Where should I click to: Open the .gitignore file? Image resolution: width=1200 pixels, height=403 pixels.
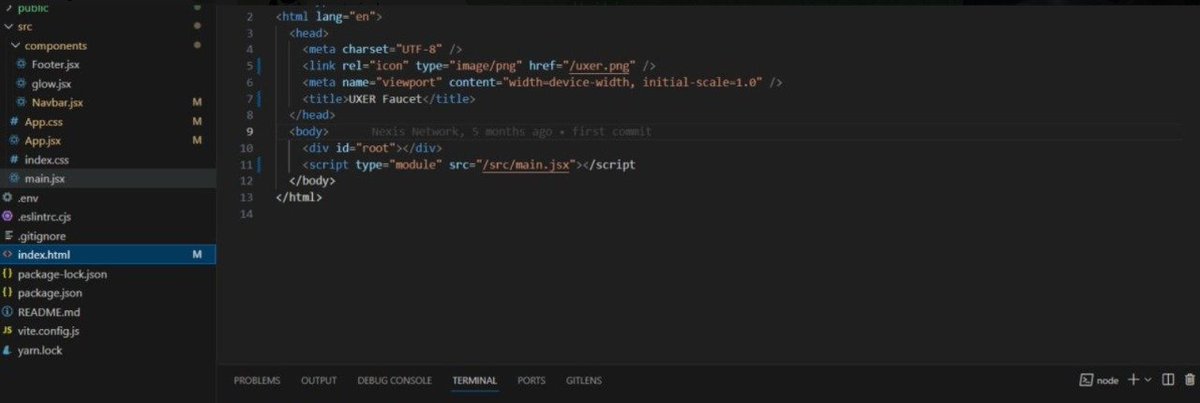point(108,236)
